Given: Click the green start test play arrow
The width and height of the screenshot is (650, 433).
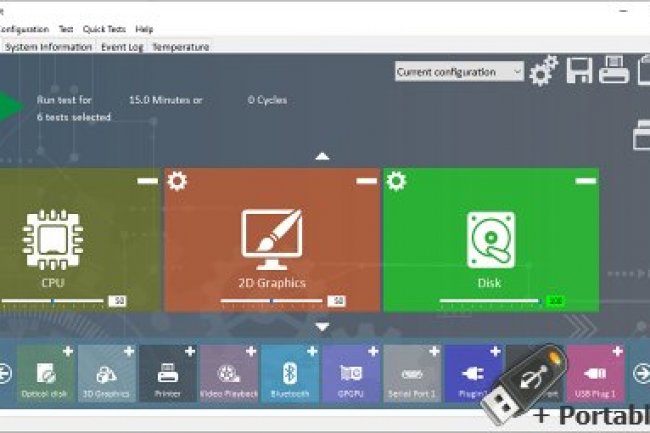Looking at the screenshot, I should [10, 106].
